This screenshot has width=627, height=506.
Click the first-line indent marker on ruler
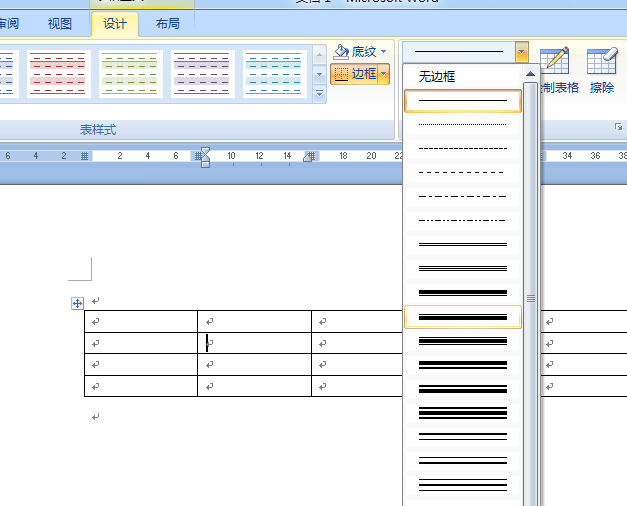tap(205, 151)
